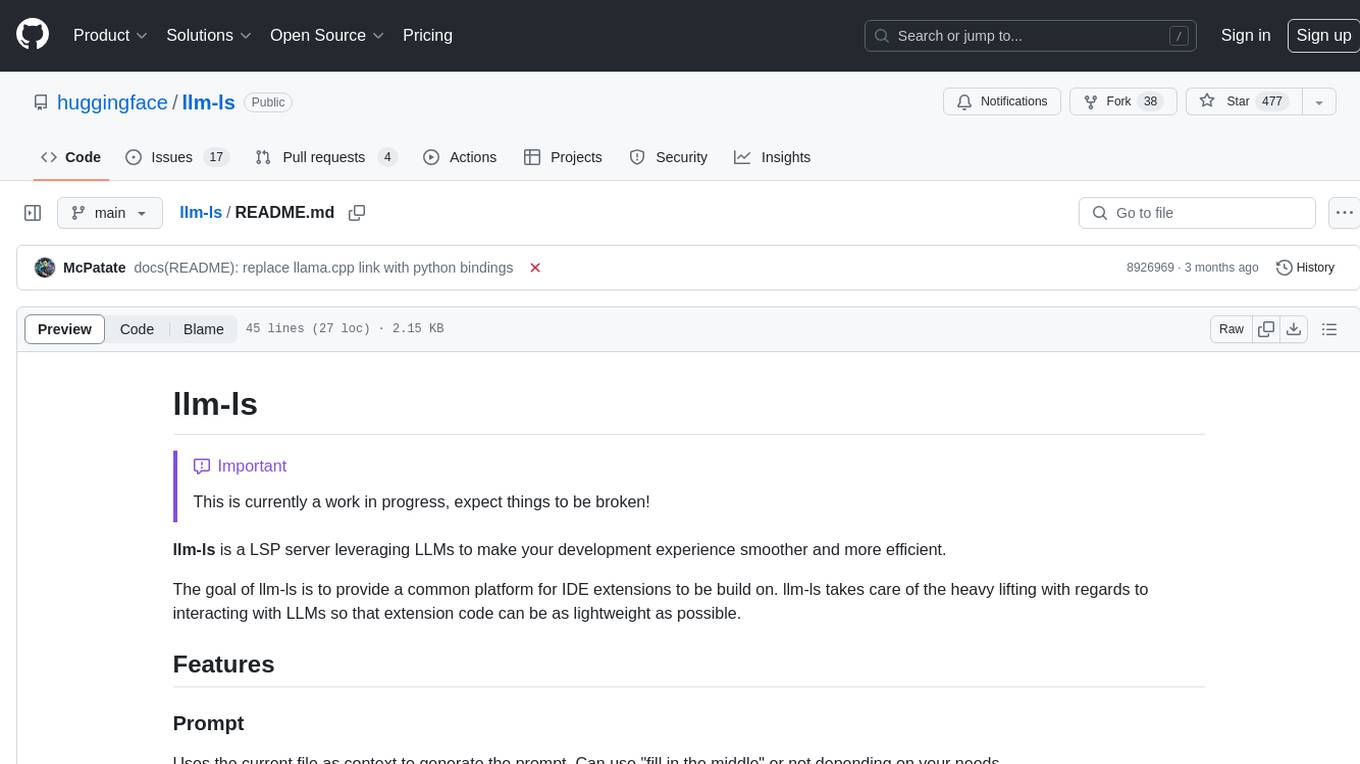The width and height of the screenshot is (1360, 764).
Task: Expand the Product menu
Action: pos(110,35)
